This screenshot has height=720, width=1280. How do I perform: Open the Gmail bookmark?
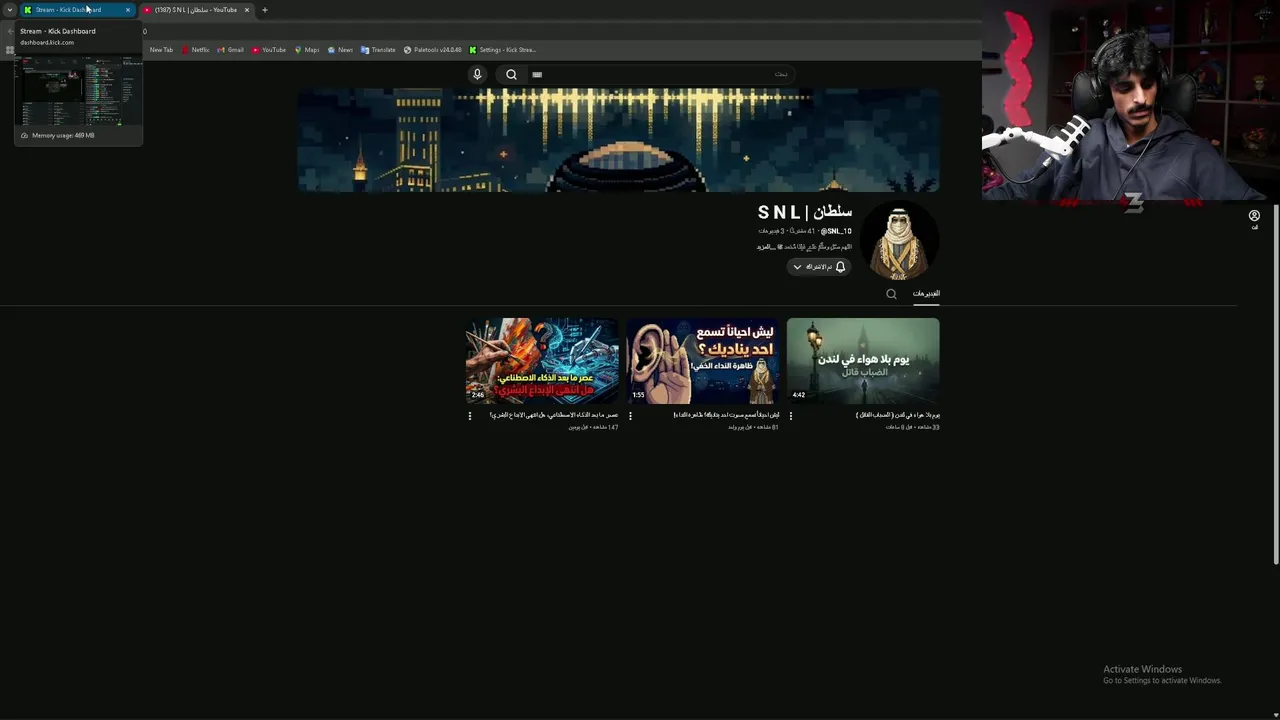pos(231,50)
